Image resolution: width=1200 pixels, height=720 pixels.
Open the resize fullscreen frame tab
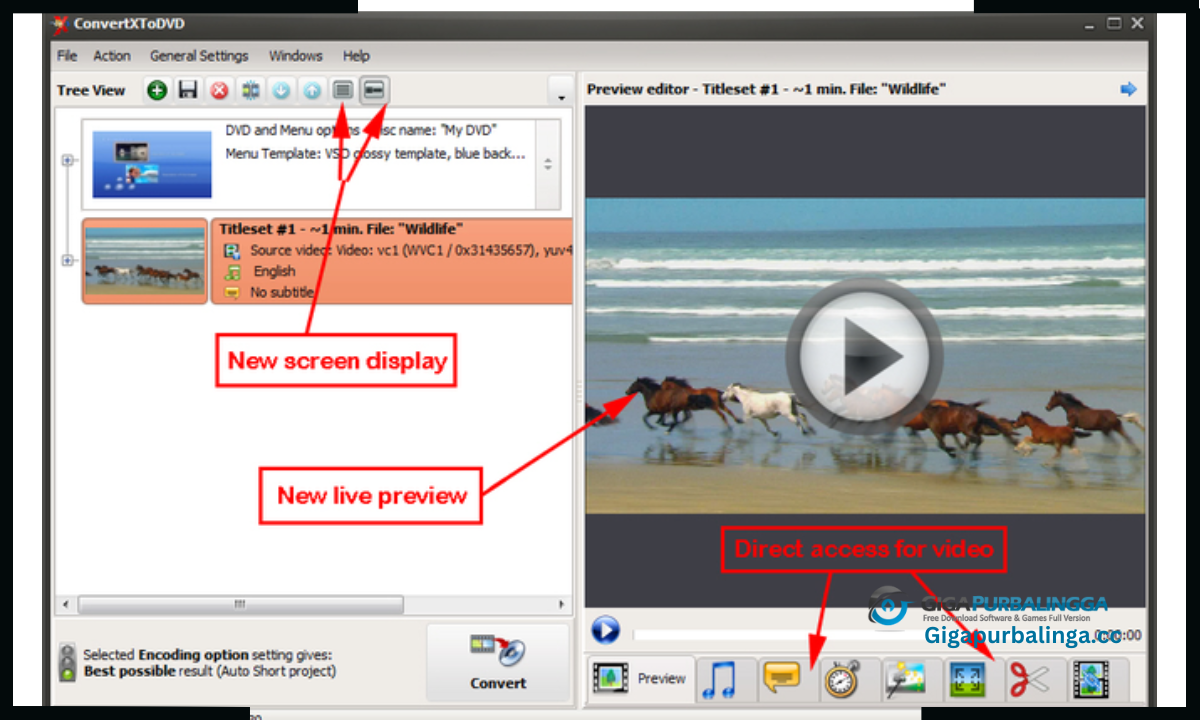(967, 680)
